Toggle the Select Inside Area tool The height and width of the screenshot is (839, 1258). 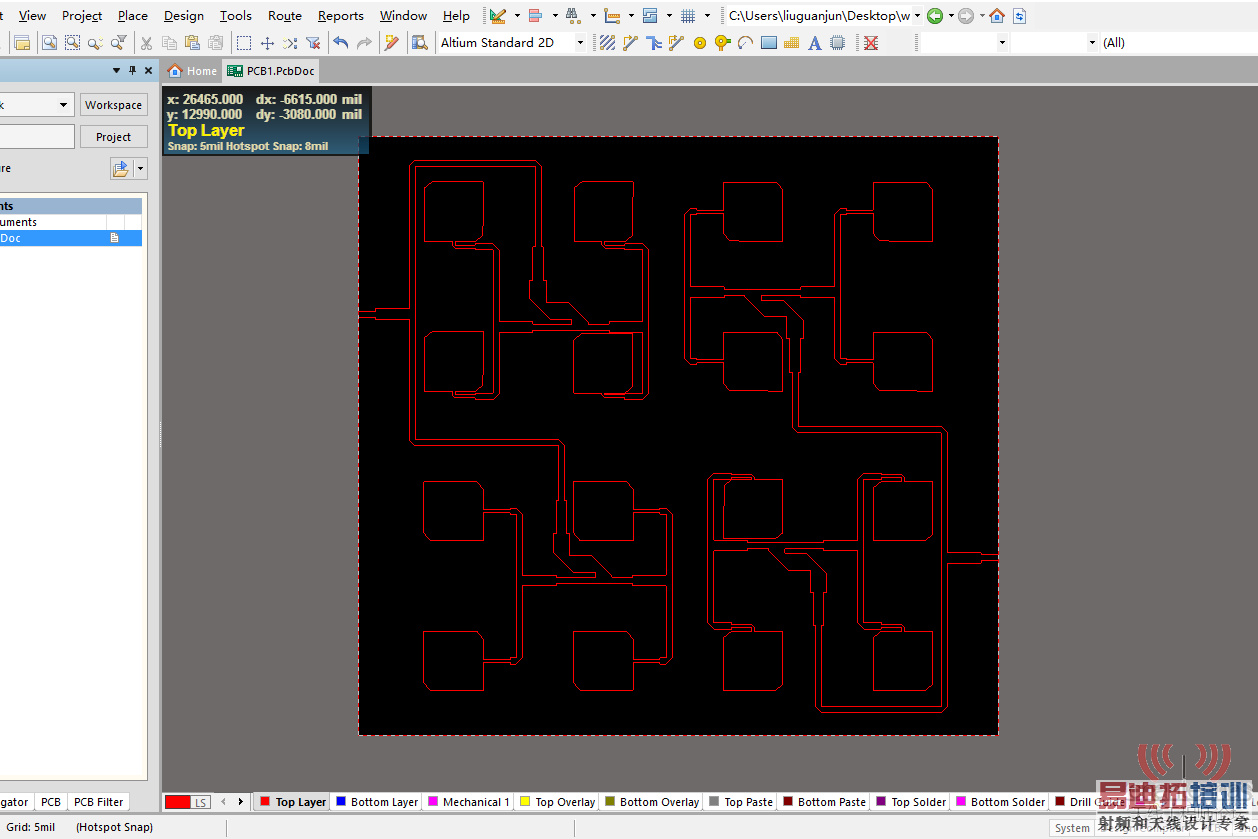point(244,43)
